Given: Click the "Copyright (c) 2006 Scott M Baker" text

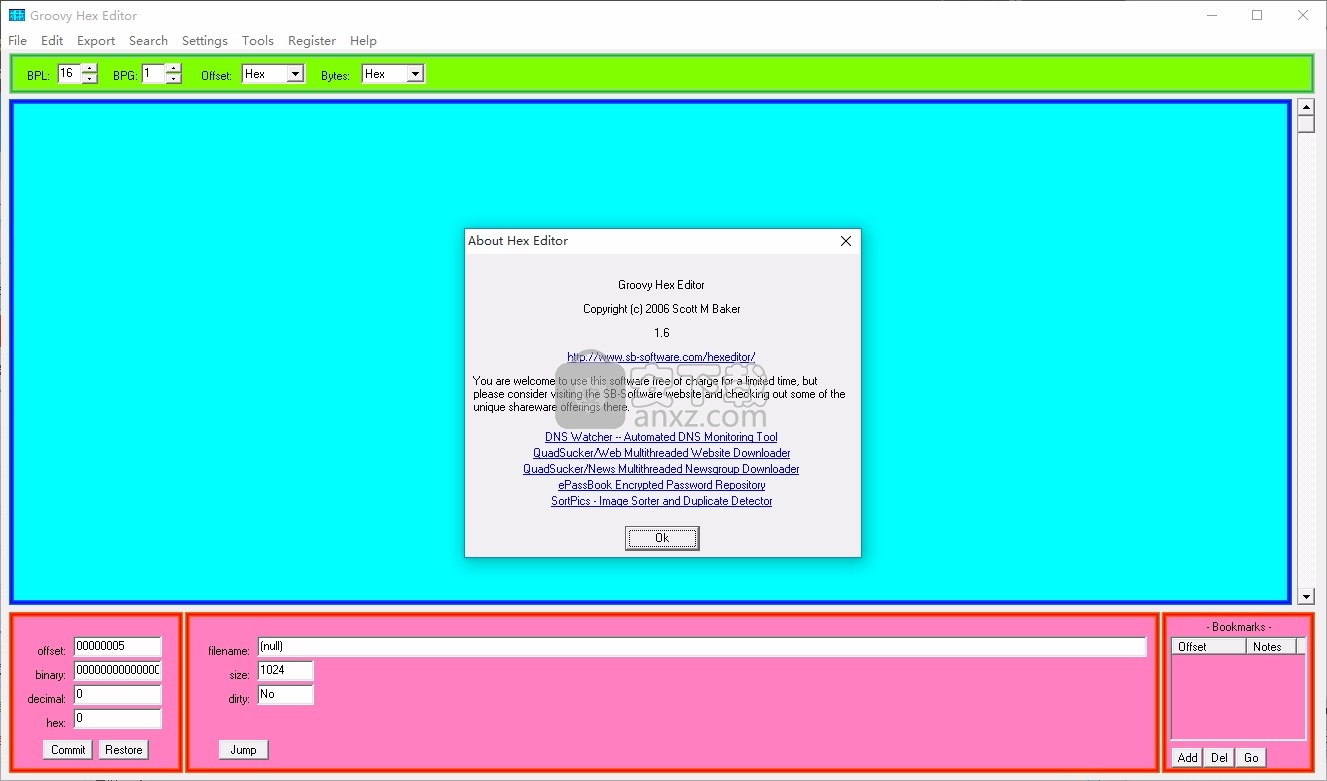Looking at the screenshot, I should [662, 309].
